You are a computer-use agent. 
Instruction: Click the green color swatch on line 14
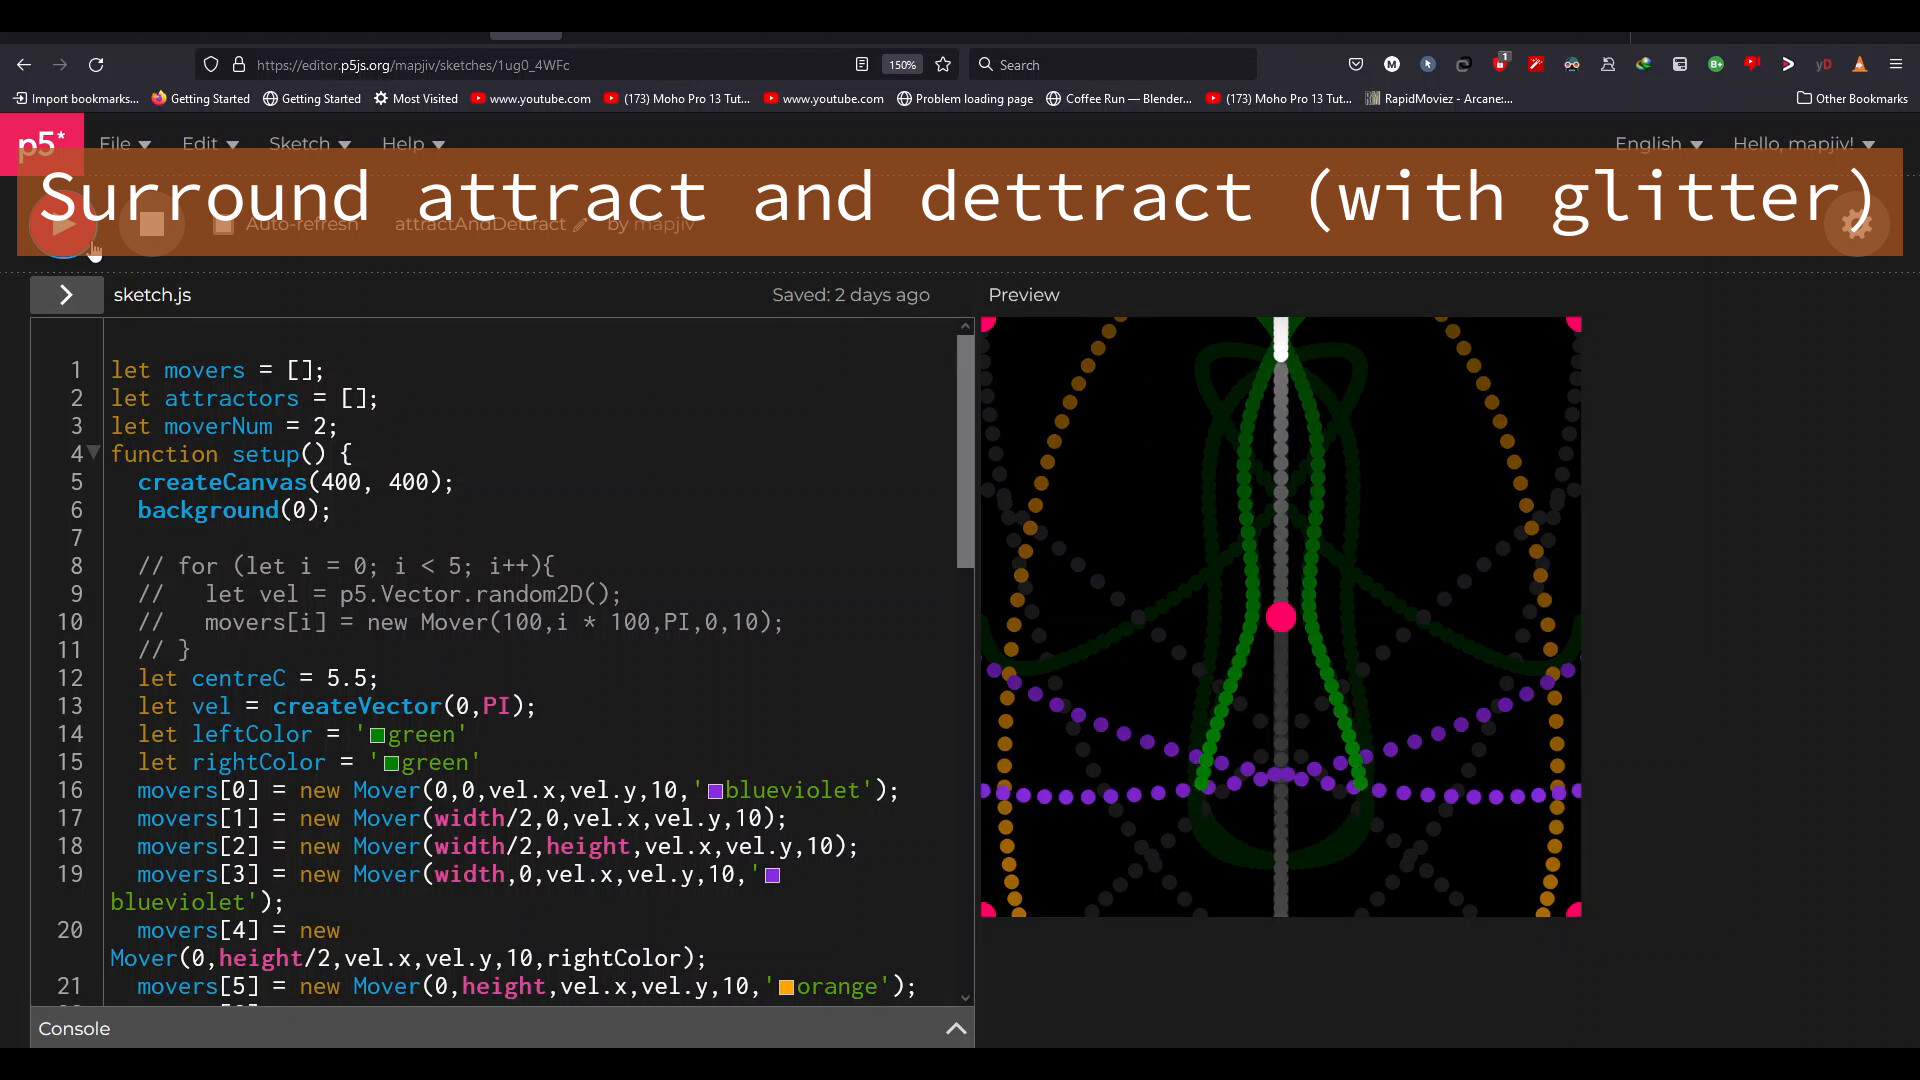tap(377, 735)
